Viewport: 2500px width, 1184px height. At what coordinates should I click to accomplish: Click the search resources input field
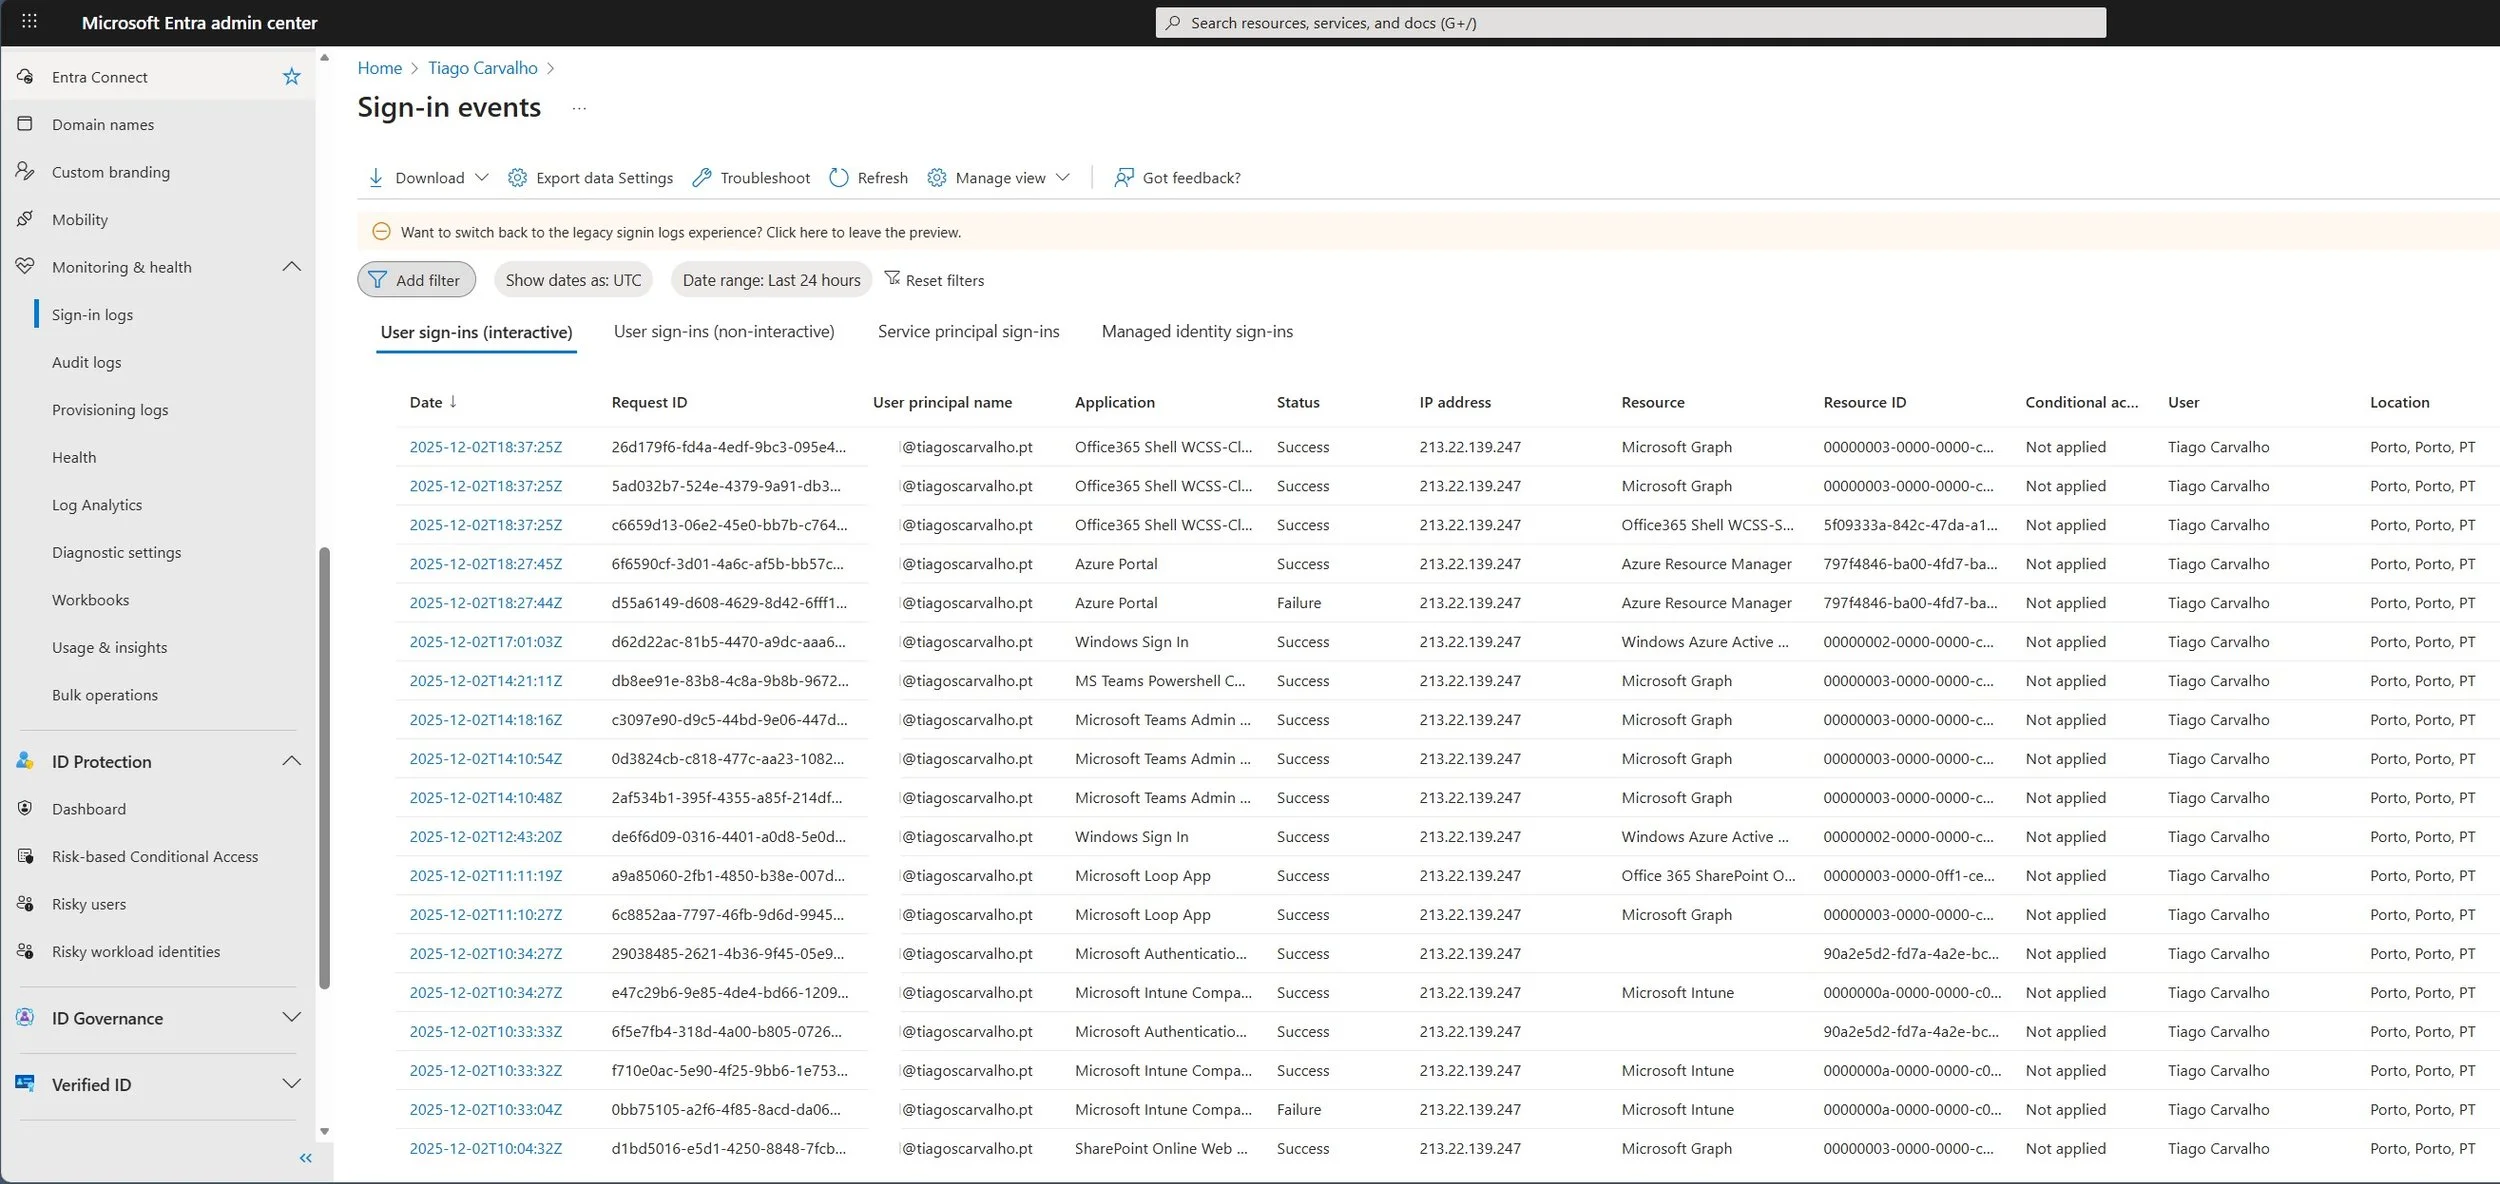pos(1628,21)
